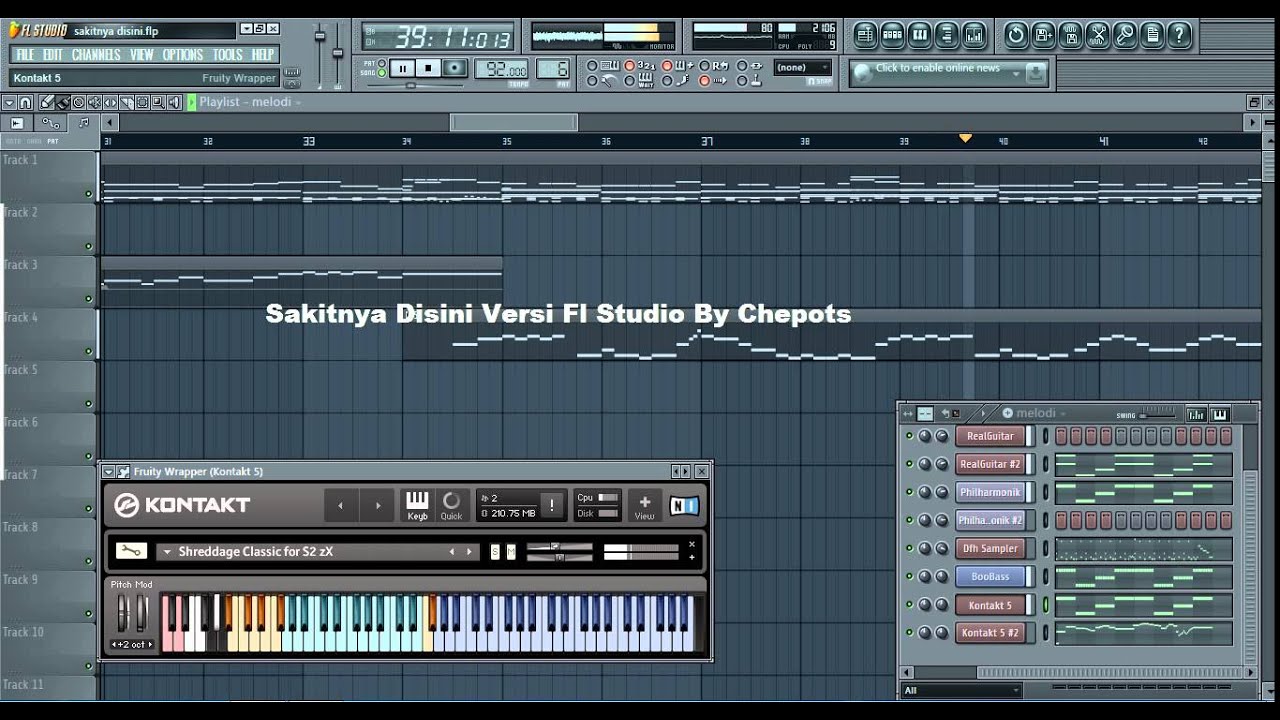Click the microphone recording icon
Screen dimensions: 1280x720
click(1124, 35)
